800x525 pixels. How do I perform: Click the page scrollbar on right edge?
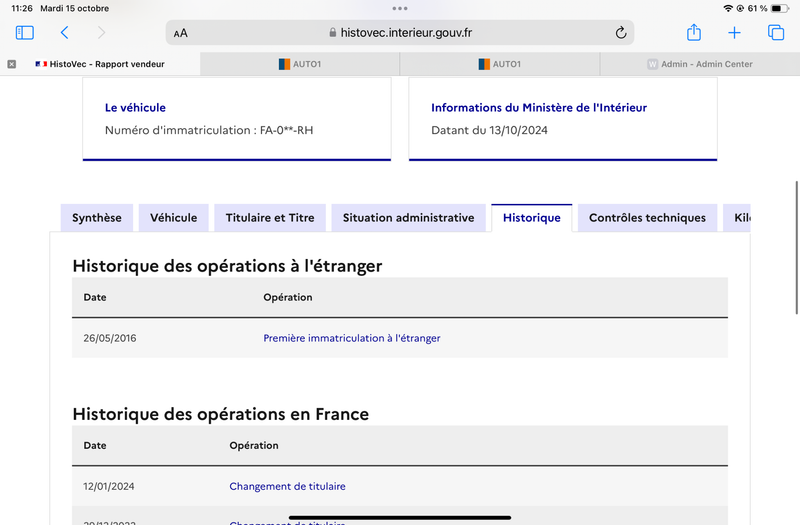coord(796,247)
